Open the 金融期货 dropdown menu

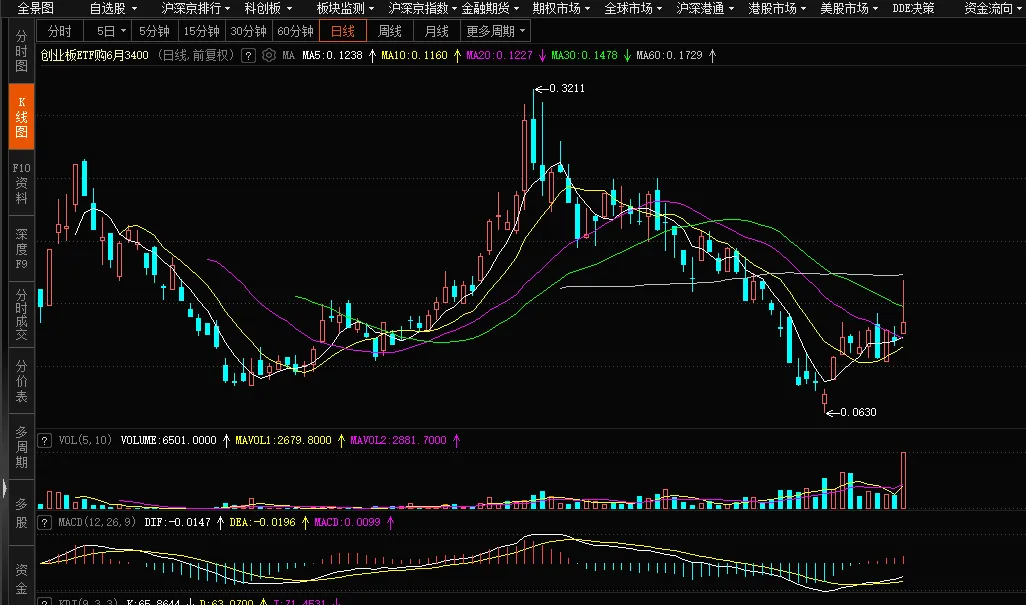[490, 9]
